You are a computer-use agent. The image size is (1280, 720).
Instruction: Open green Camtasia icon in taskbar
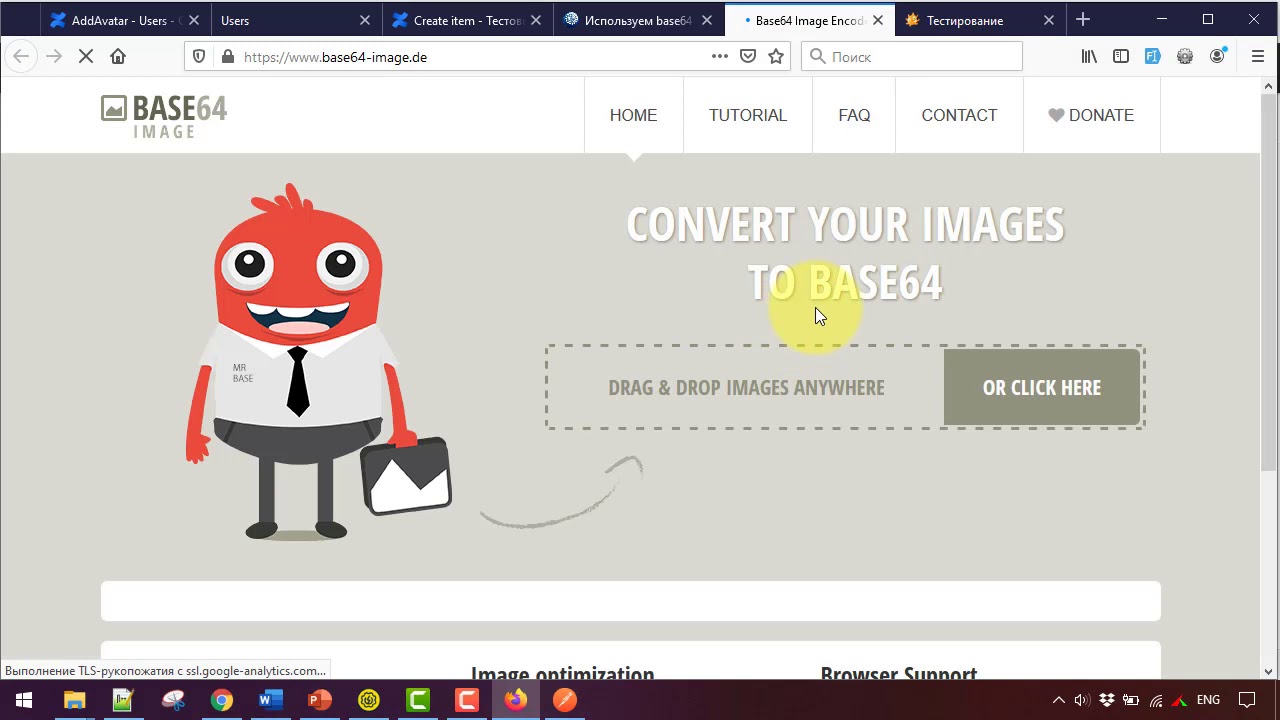pos(418,700)
